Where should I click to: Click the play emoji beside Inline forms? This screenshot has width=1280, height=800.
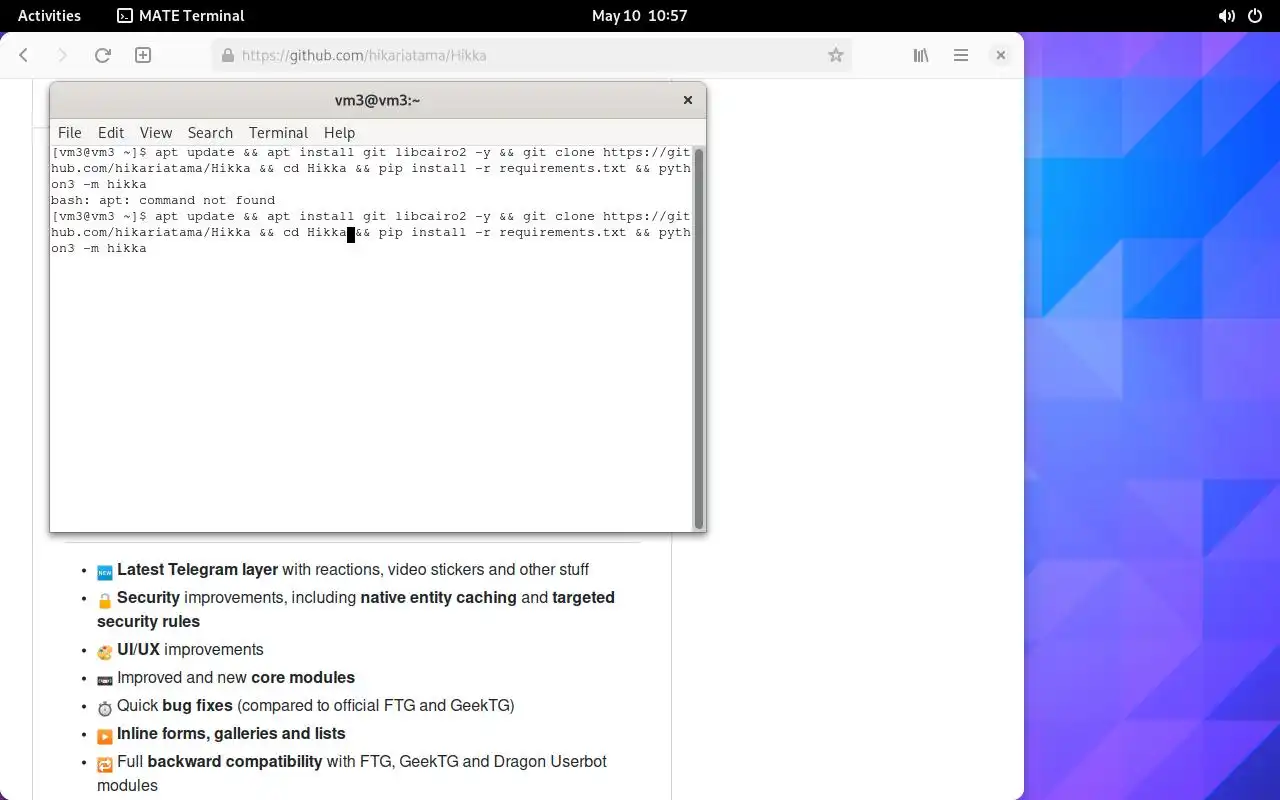click(105, 736)
